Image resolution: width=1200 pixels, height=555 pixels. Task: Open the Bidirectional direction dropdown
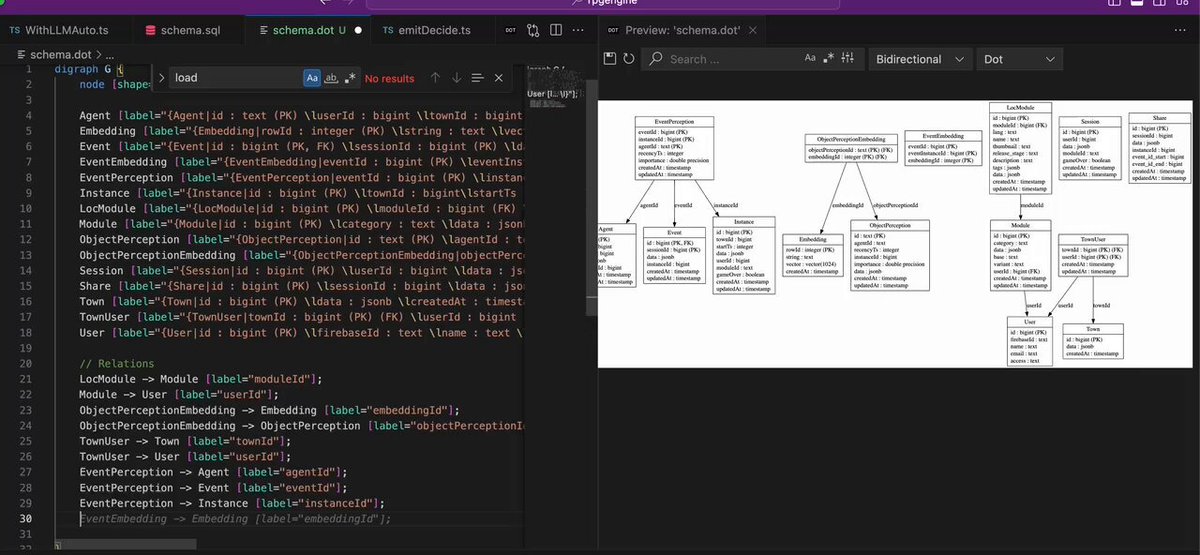pos(920,59)
